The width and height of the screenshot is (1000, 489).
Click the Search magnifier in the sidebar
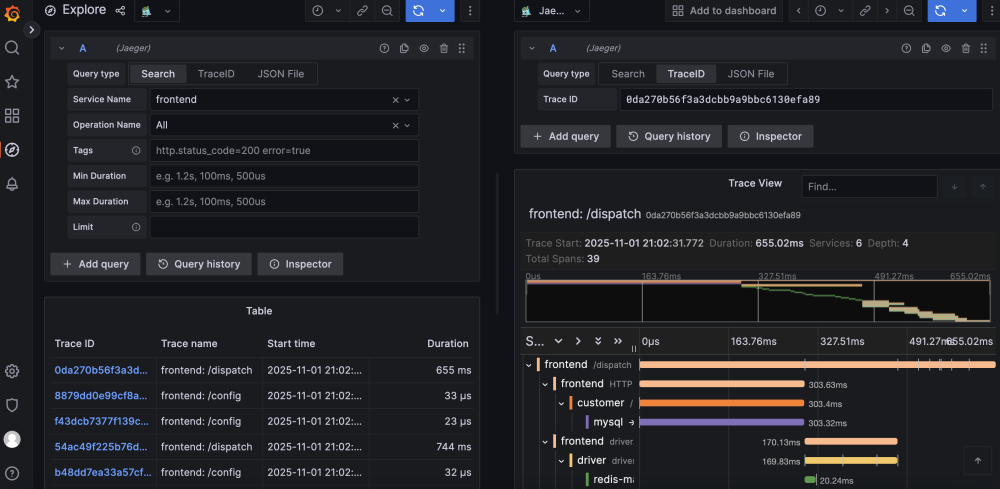point(12,48)
